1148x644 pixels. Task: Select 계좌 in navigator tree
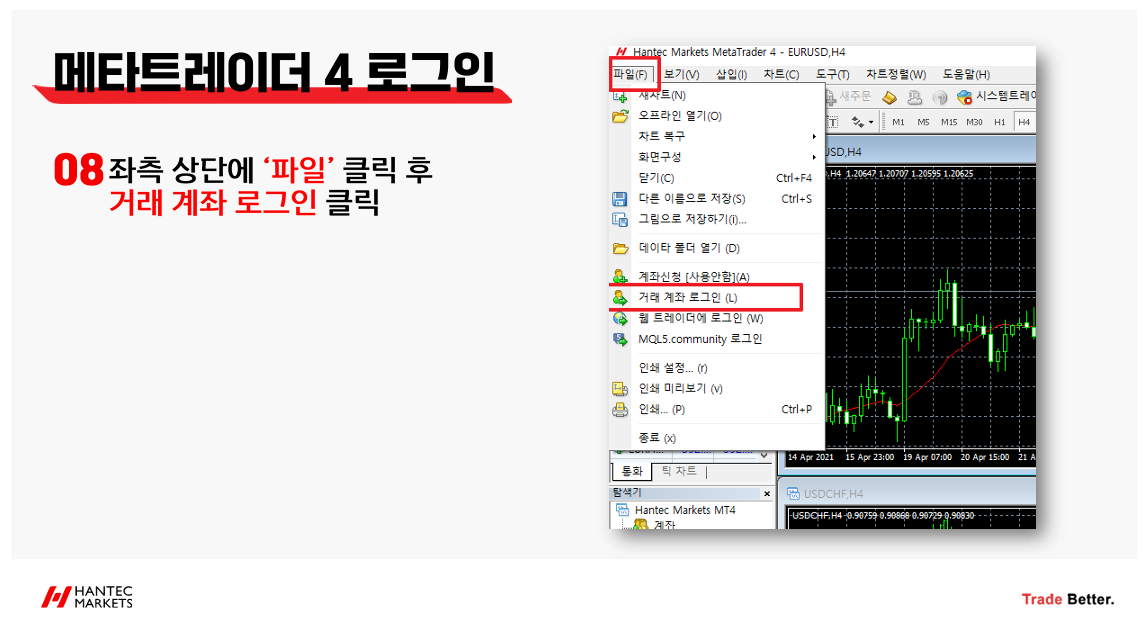click(663, 524)
